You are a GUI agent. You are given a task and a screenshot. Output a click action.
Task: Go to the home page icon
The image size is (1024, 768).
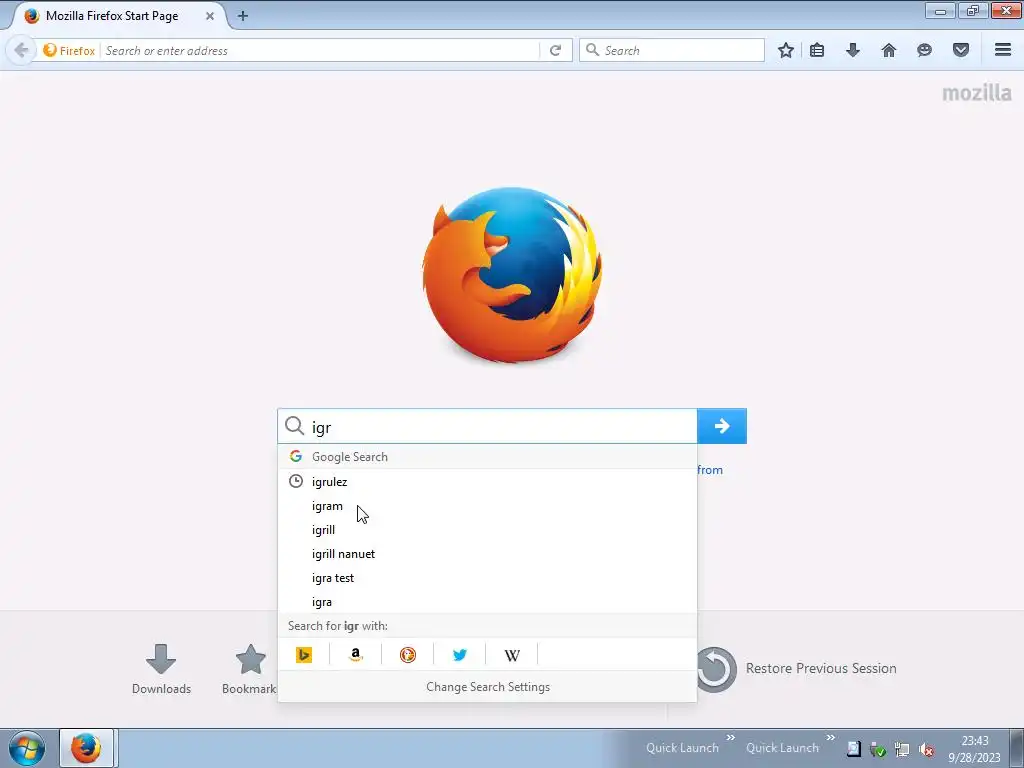click(889, 50)
